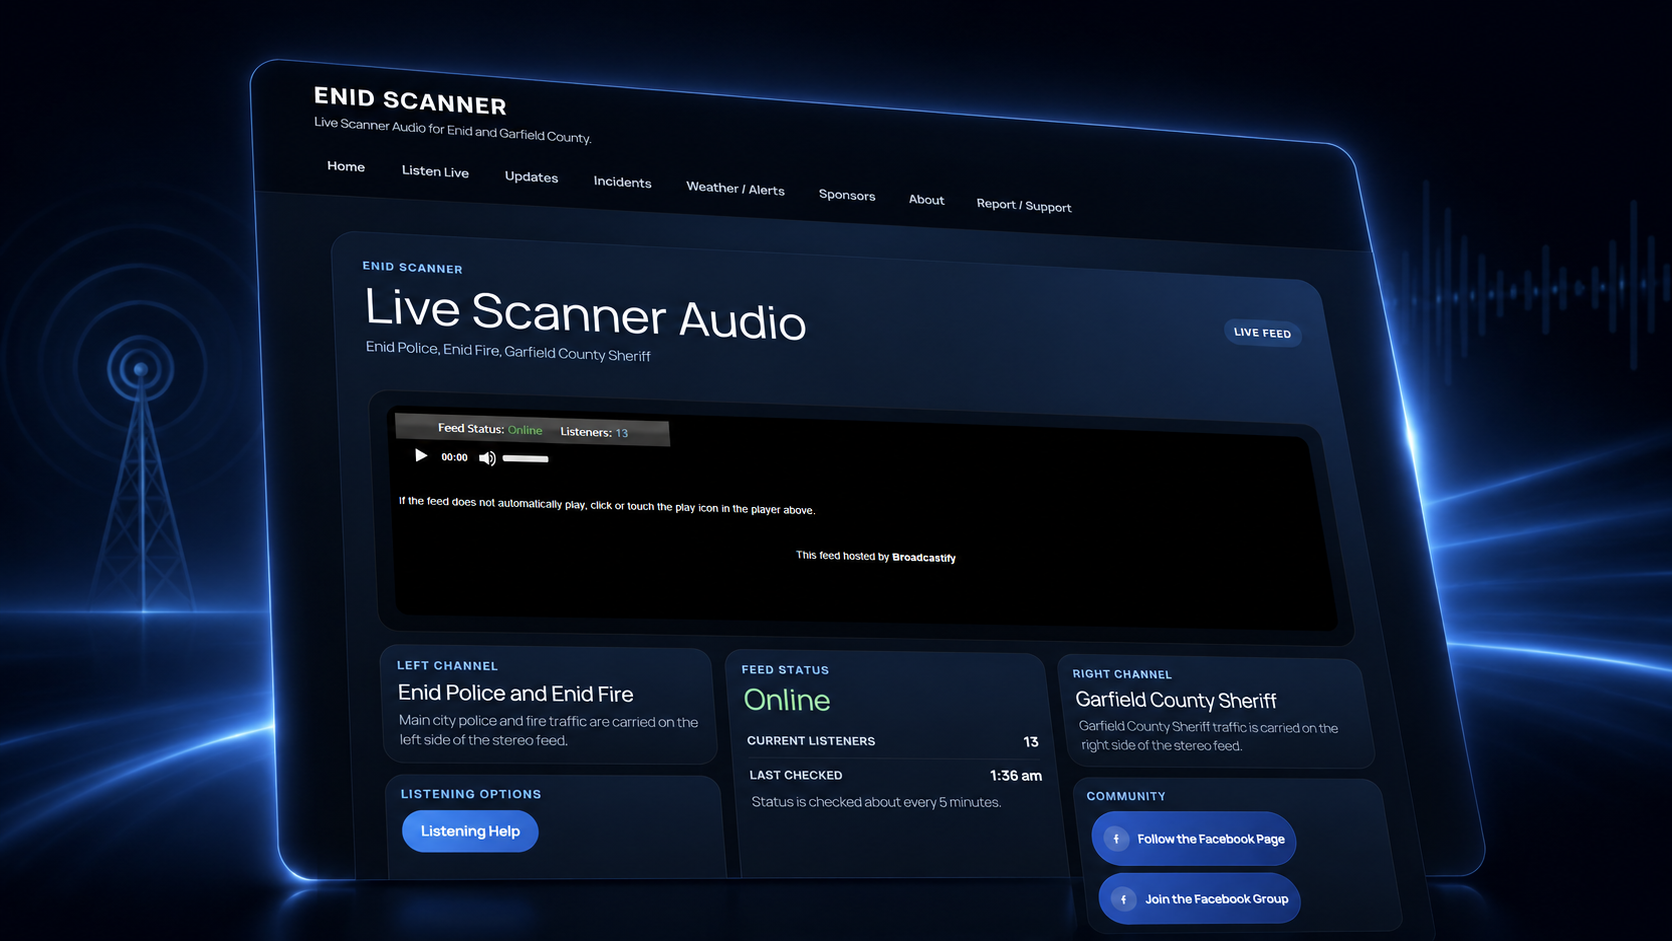Click the Facebook icon in Follow the Facebook Page
Image resolution: width=1672 pixels, height=941 pixels.
point(1116,838)
